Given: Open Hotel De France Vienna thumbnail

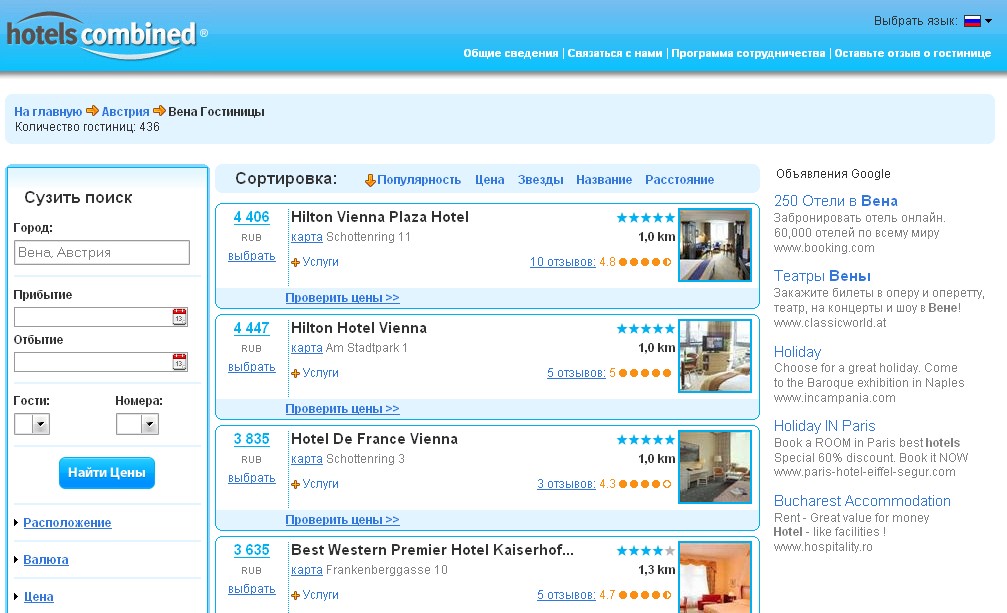Looking at the screenshot, I should pos(715,467).
